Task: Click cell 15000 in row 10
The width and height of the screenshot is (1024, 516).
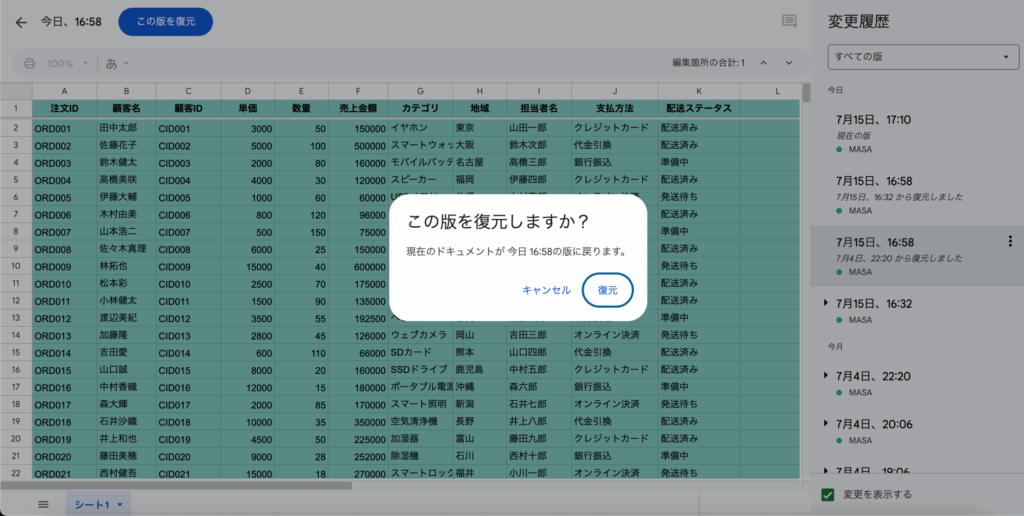Action: (248, 266)
